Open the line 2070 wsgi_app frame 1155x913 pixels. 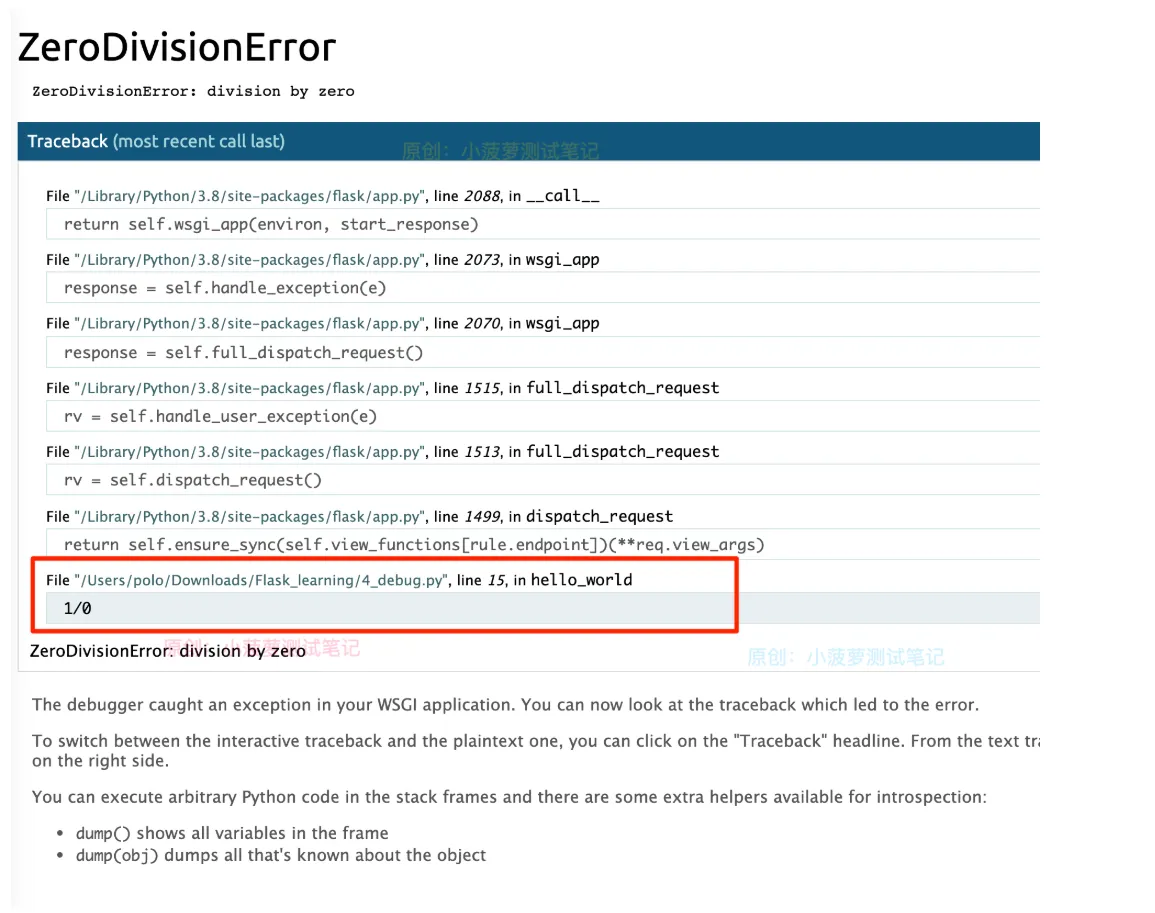[323, 323]
